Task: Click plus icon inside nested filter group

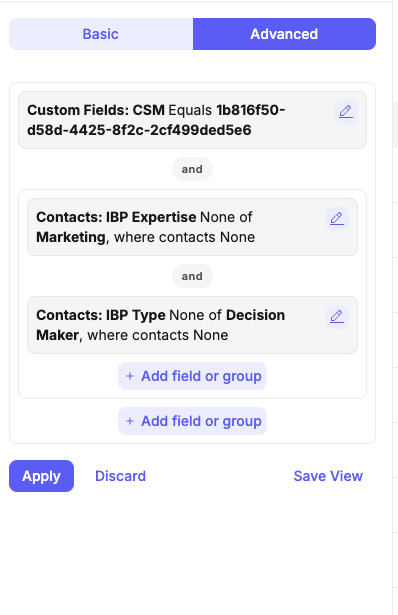Action: tap(130, 376)
